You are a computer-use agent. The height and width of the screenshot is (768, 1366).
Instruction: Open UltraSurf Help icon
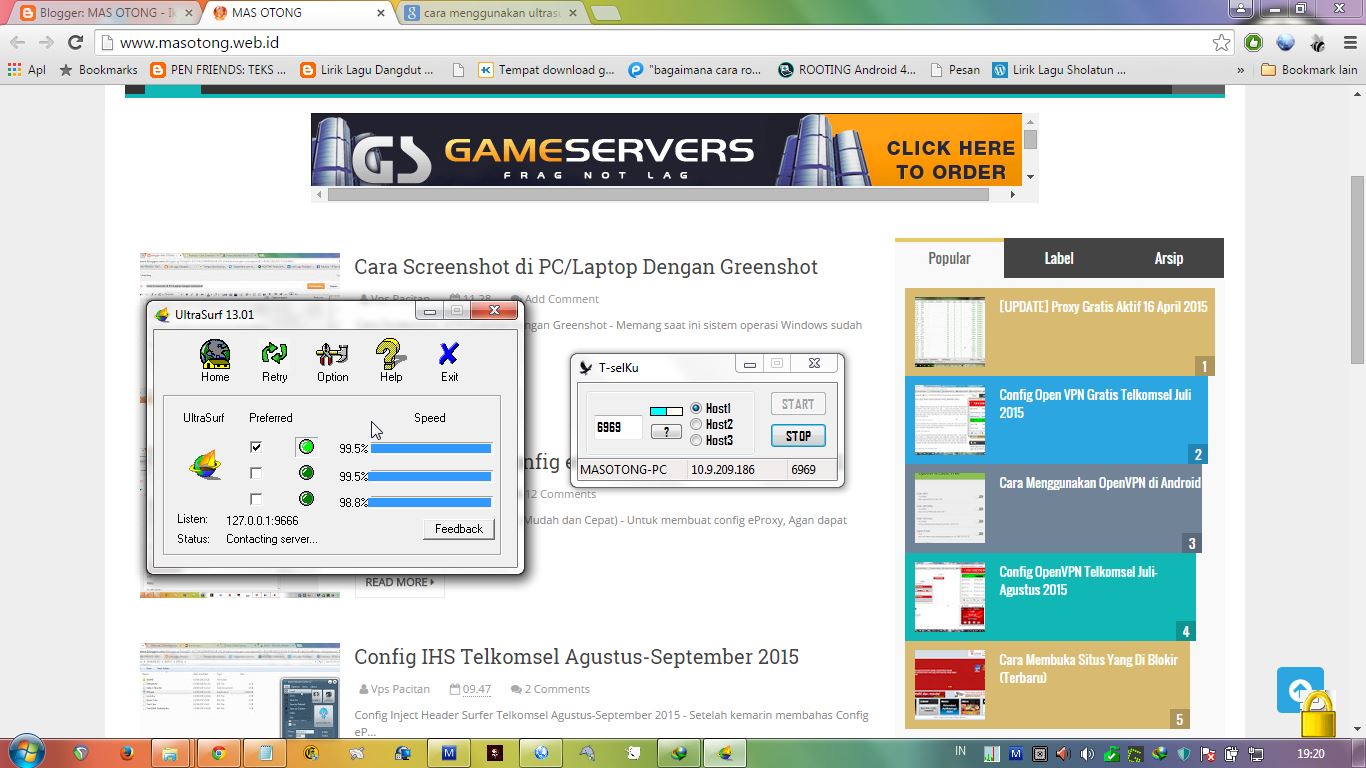(x=391, y=354)
